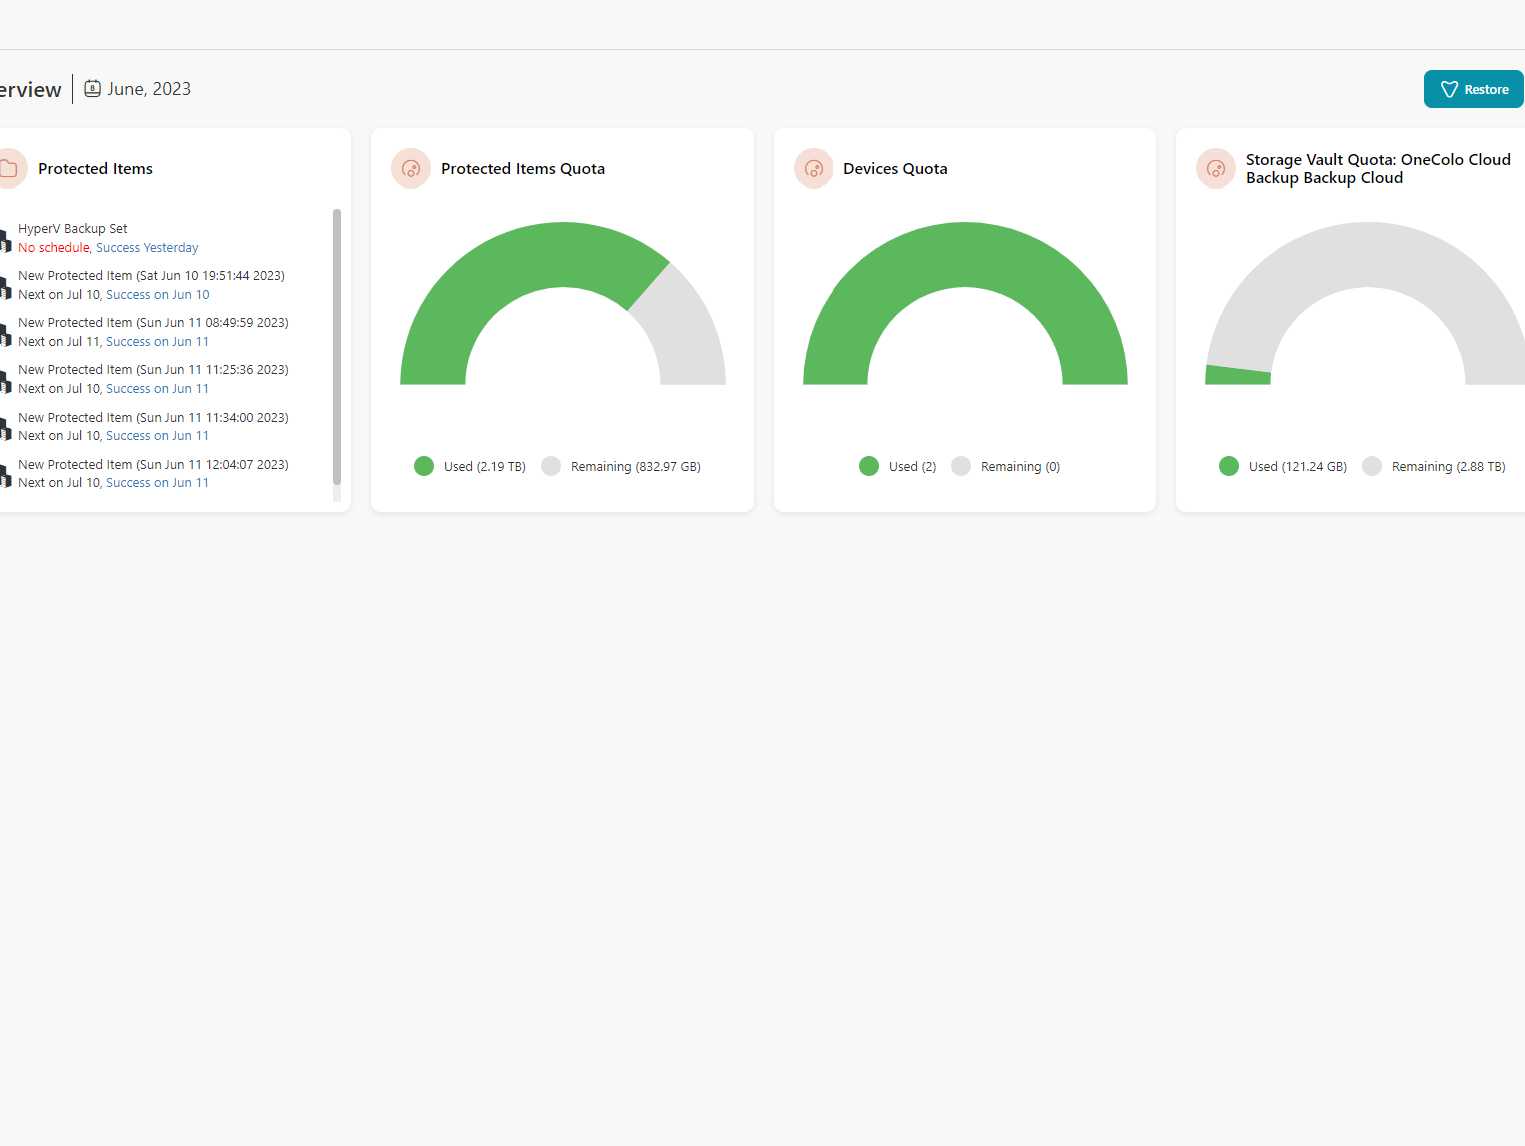Click the Remaining (2.88 TB) legend label
1525x1146 pixels.
tap(1449, 467)
